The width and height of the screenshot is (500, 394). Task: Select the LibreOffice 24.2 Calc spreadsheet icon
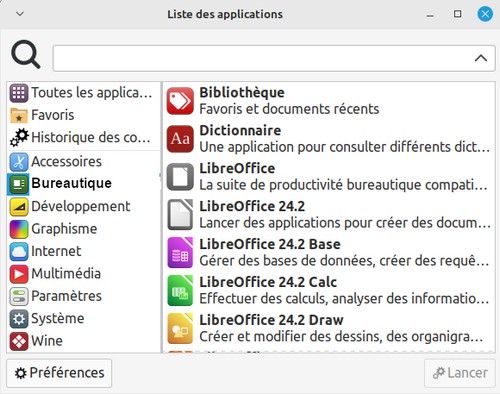180,291
